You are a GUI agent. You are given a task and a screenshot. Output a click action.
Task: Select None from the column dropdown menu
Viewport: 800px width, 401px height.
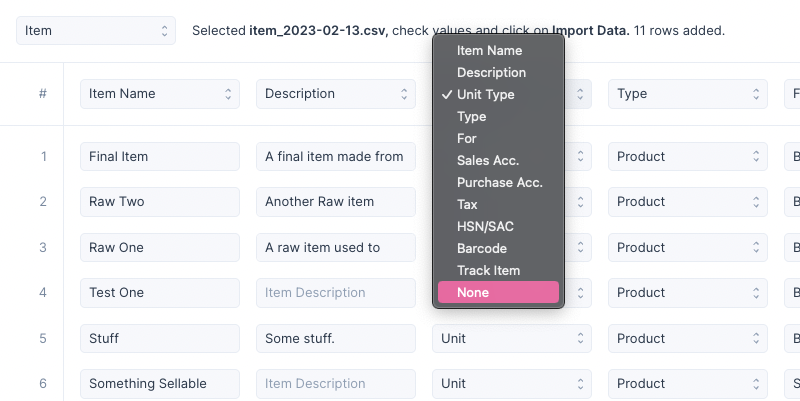click(x=498, y=292)
